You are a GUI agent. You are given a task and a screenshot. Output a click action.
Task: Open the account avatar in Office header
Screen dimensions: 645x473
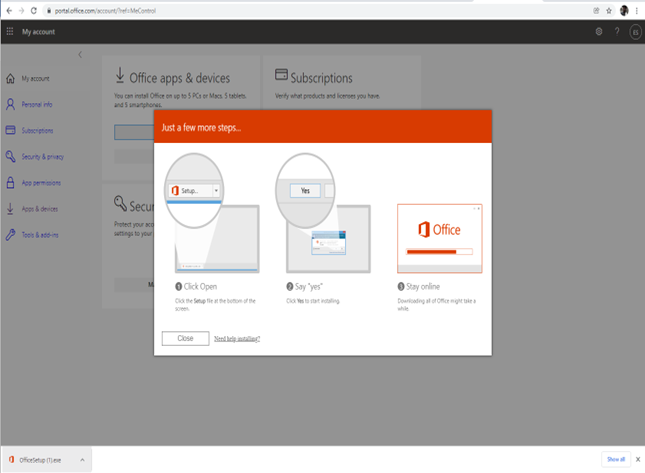(x=635, y=32)
